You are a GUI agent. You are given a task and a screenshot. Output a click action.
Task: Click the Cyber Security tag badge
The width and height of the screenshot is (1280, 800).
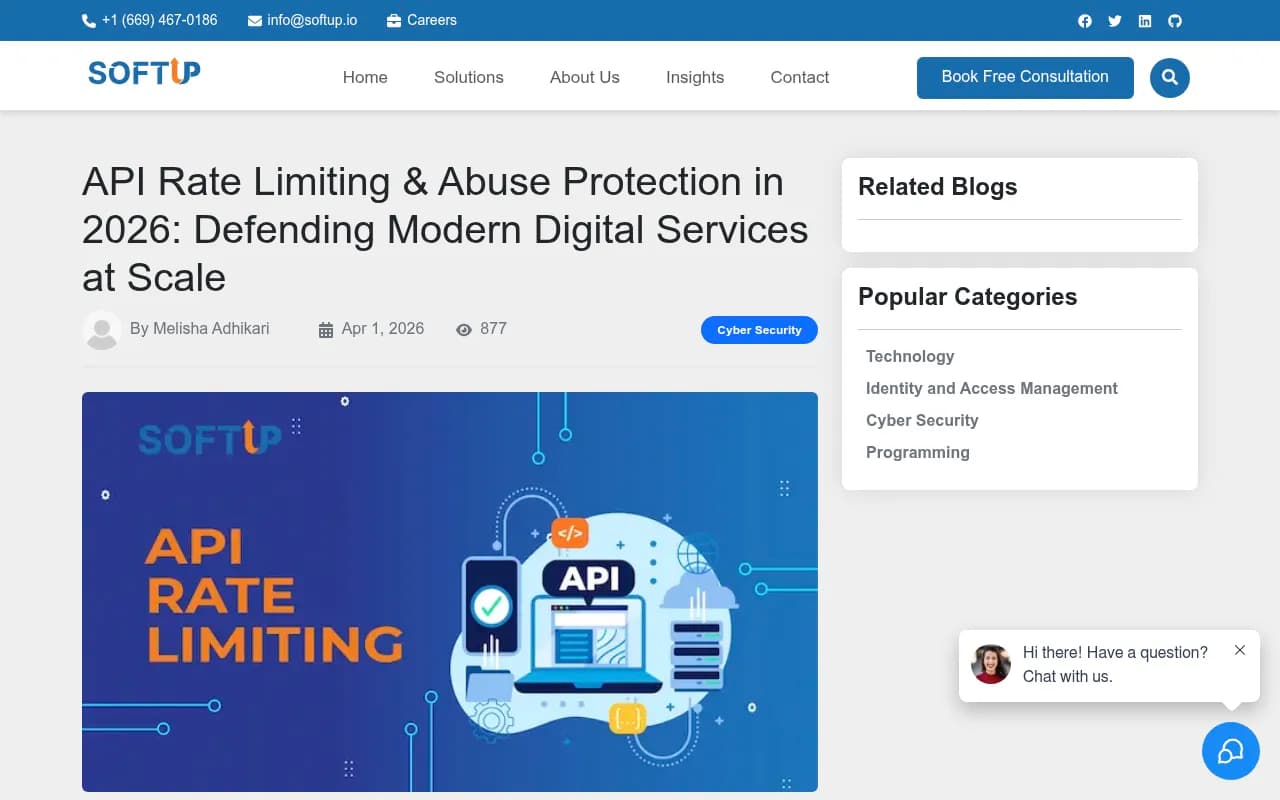click(x=759, y=330)
